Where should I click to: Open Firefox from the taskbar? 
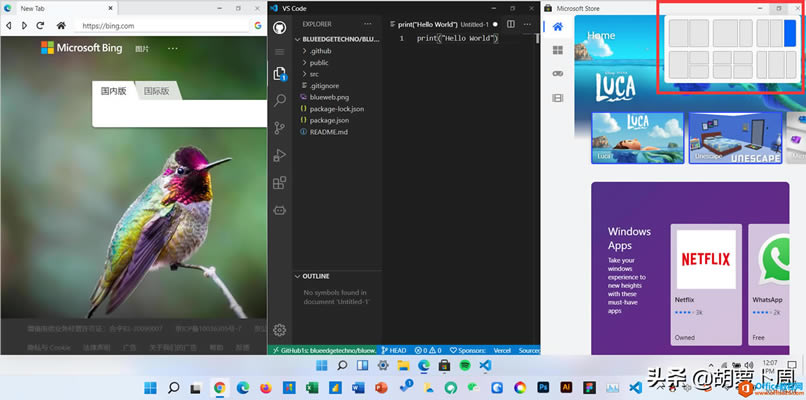(266, 388)
